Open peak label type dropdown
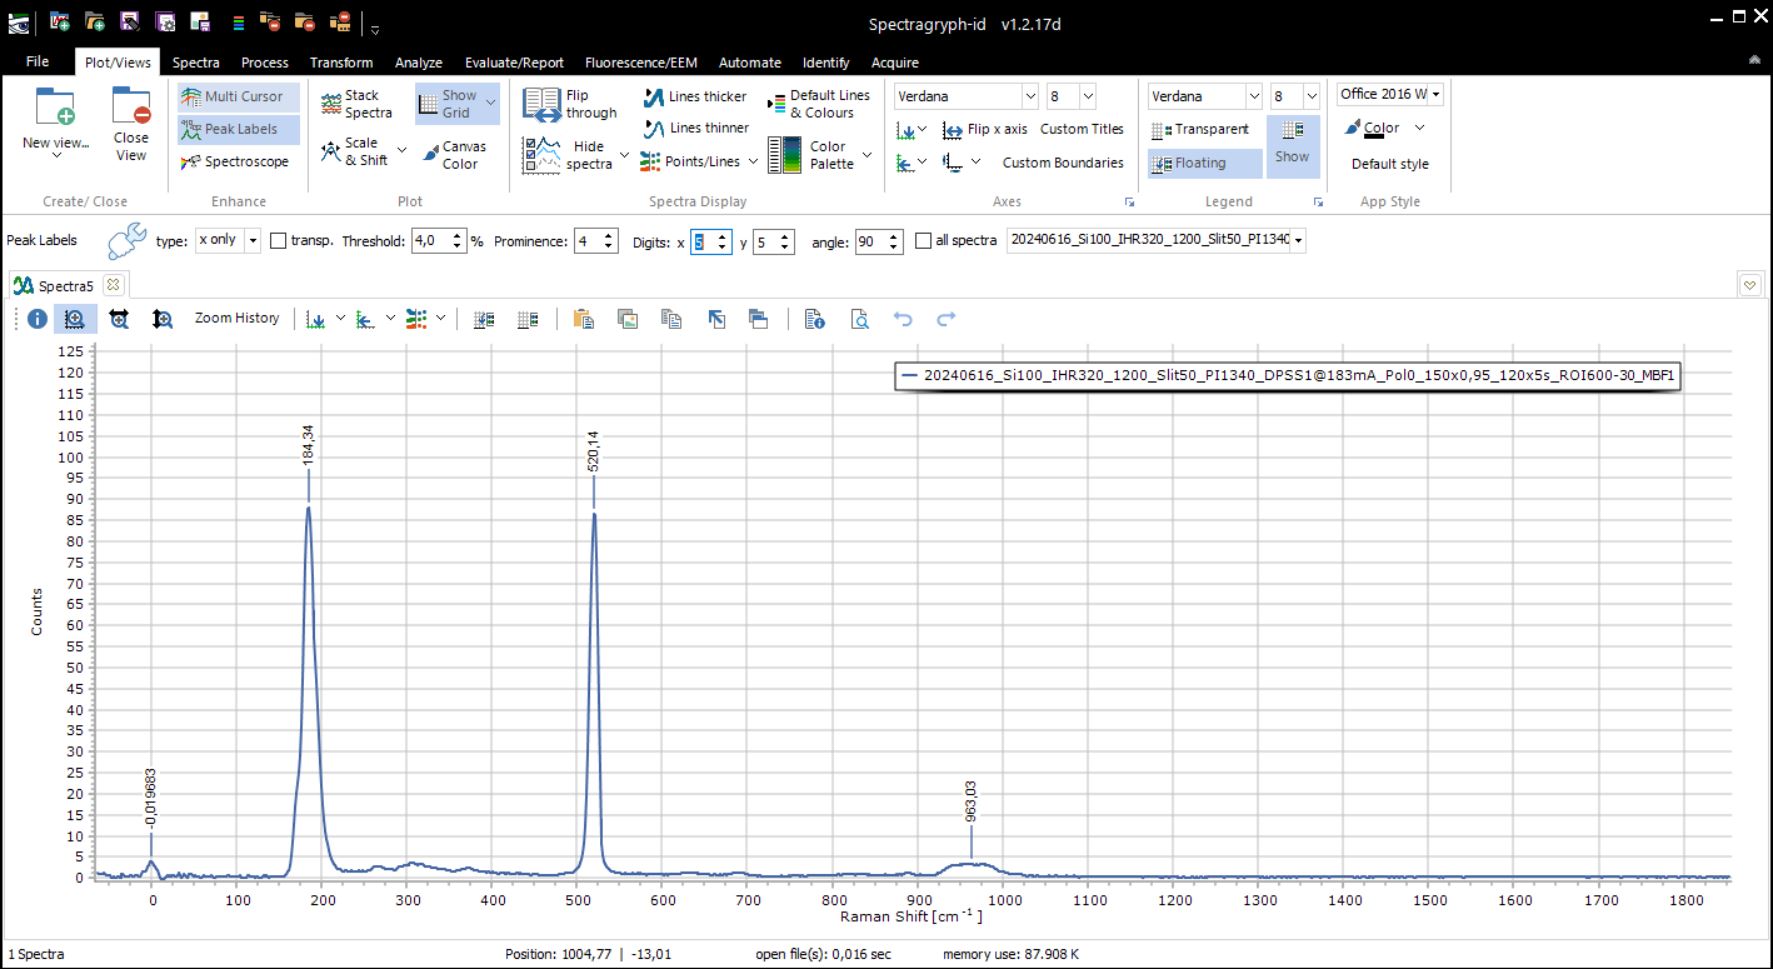 pos(253,240)
